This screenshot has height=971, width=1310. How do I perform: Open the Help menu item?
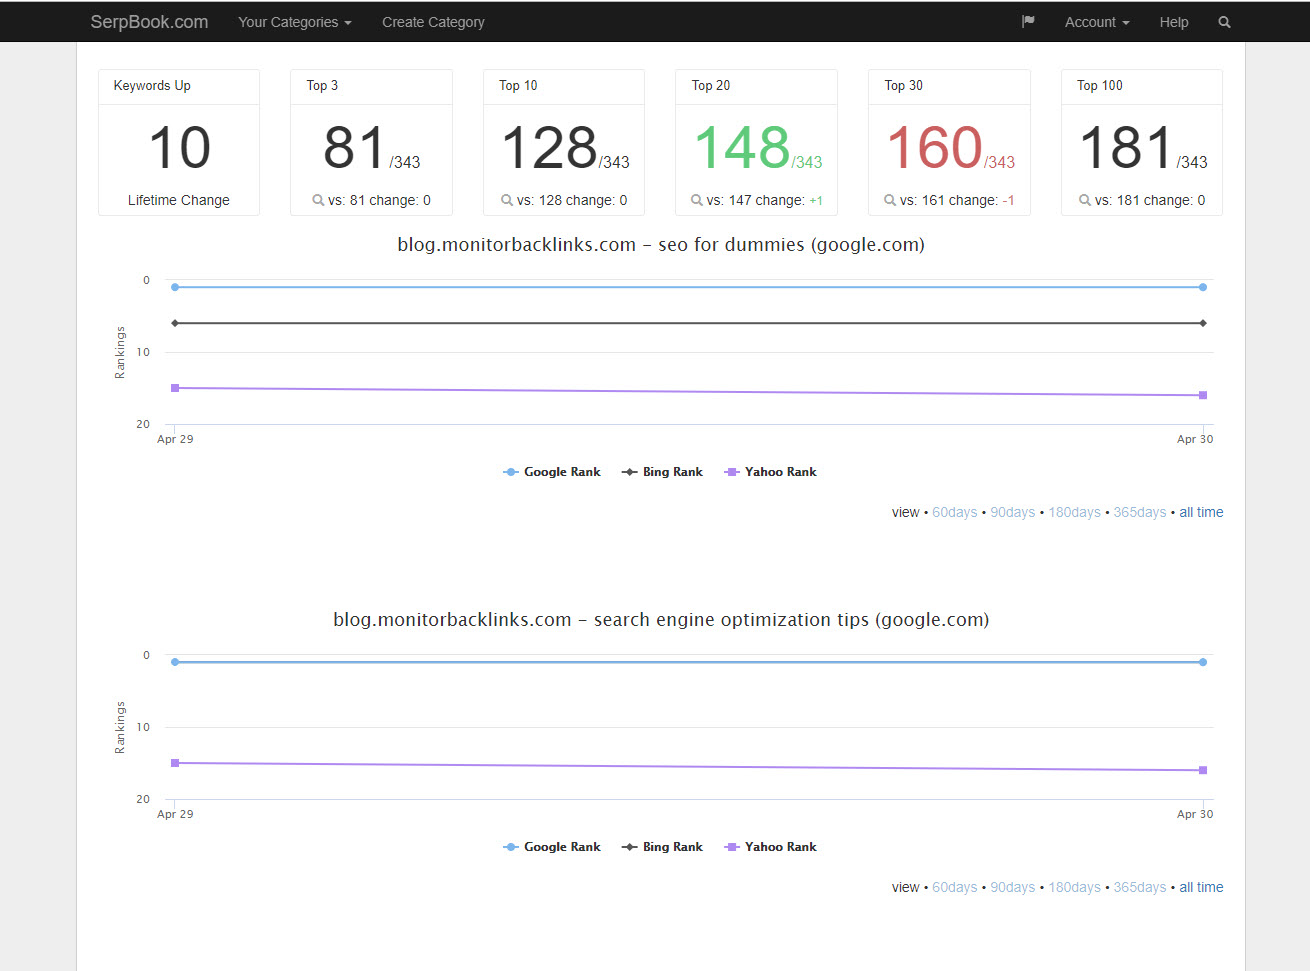click(1173, 22)
